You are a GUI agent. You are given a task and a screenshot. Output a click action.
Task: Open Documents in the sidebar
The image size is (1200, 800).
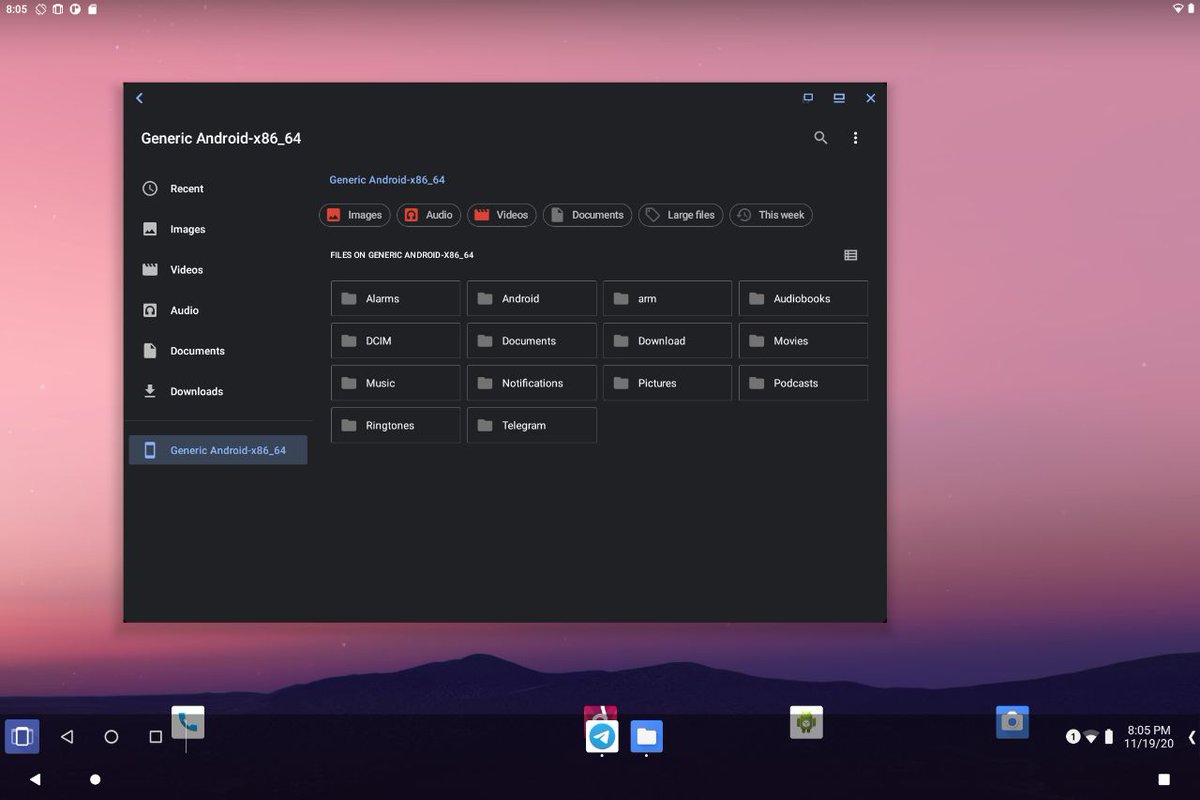(218, 351)
